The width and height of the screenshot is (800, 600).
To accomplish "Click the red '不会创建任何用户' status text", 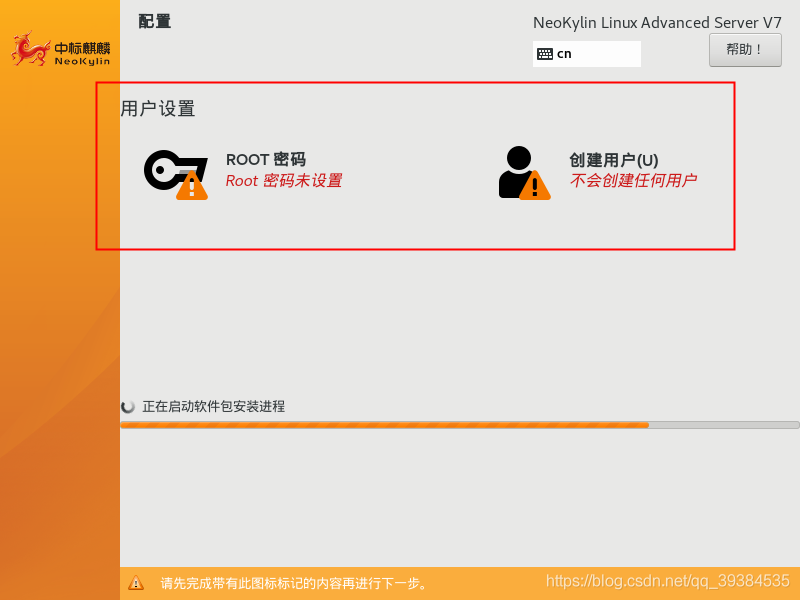I will click(x=633, y=180).
